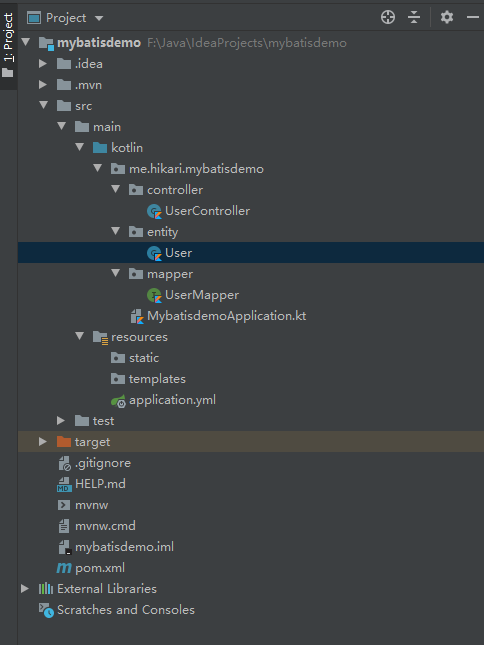Click the locate/scroll from source target icon

(x=388, y=17)
